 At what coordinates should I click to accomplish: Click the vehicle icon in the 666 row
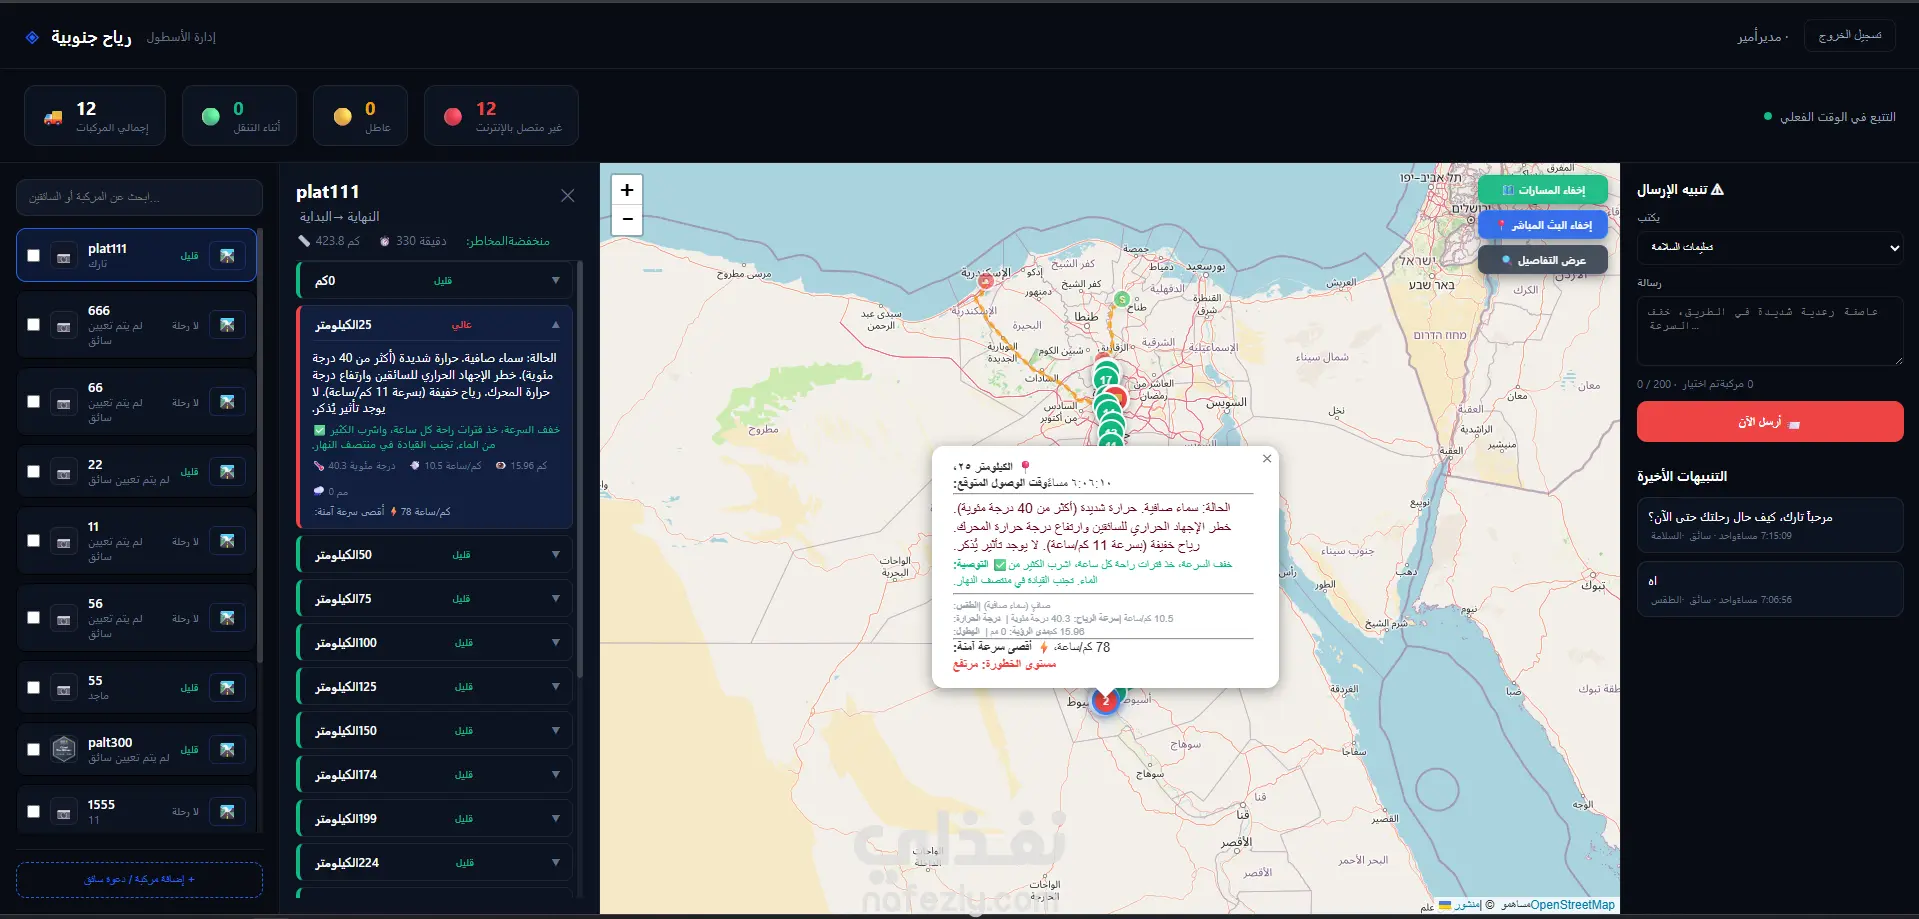[x=64, y=326]
